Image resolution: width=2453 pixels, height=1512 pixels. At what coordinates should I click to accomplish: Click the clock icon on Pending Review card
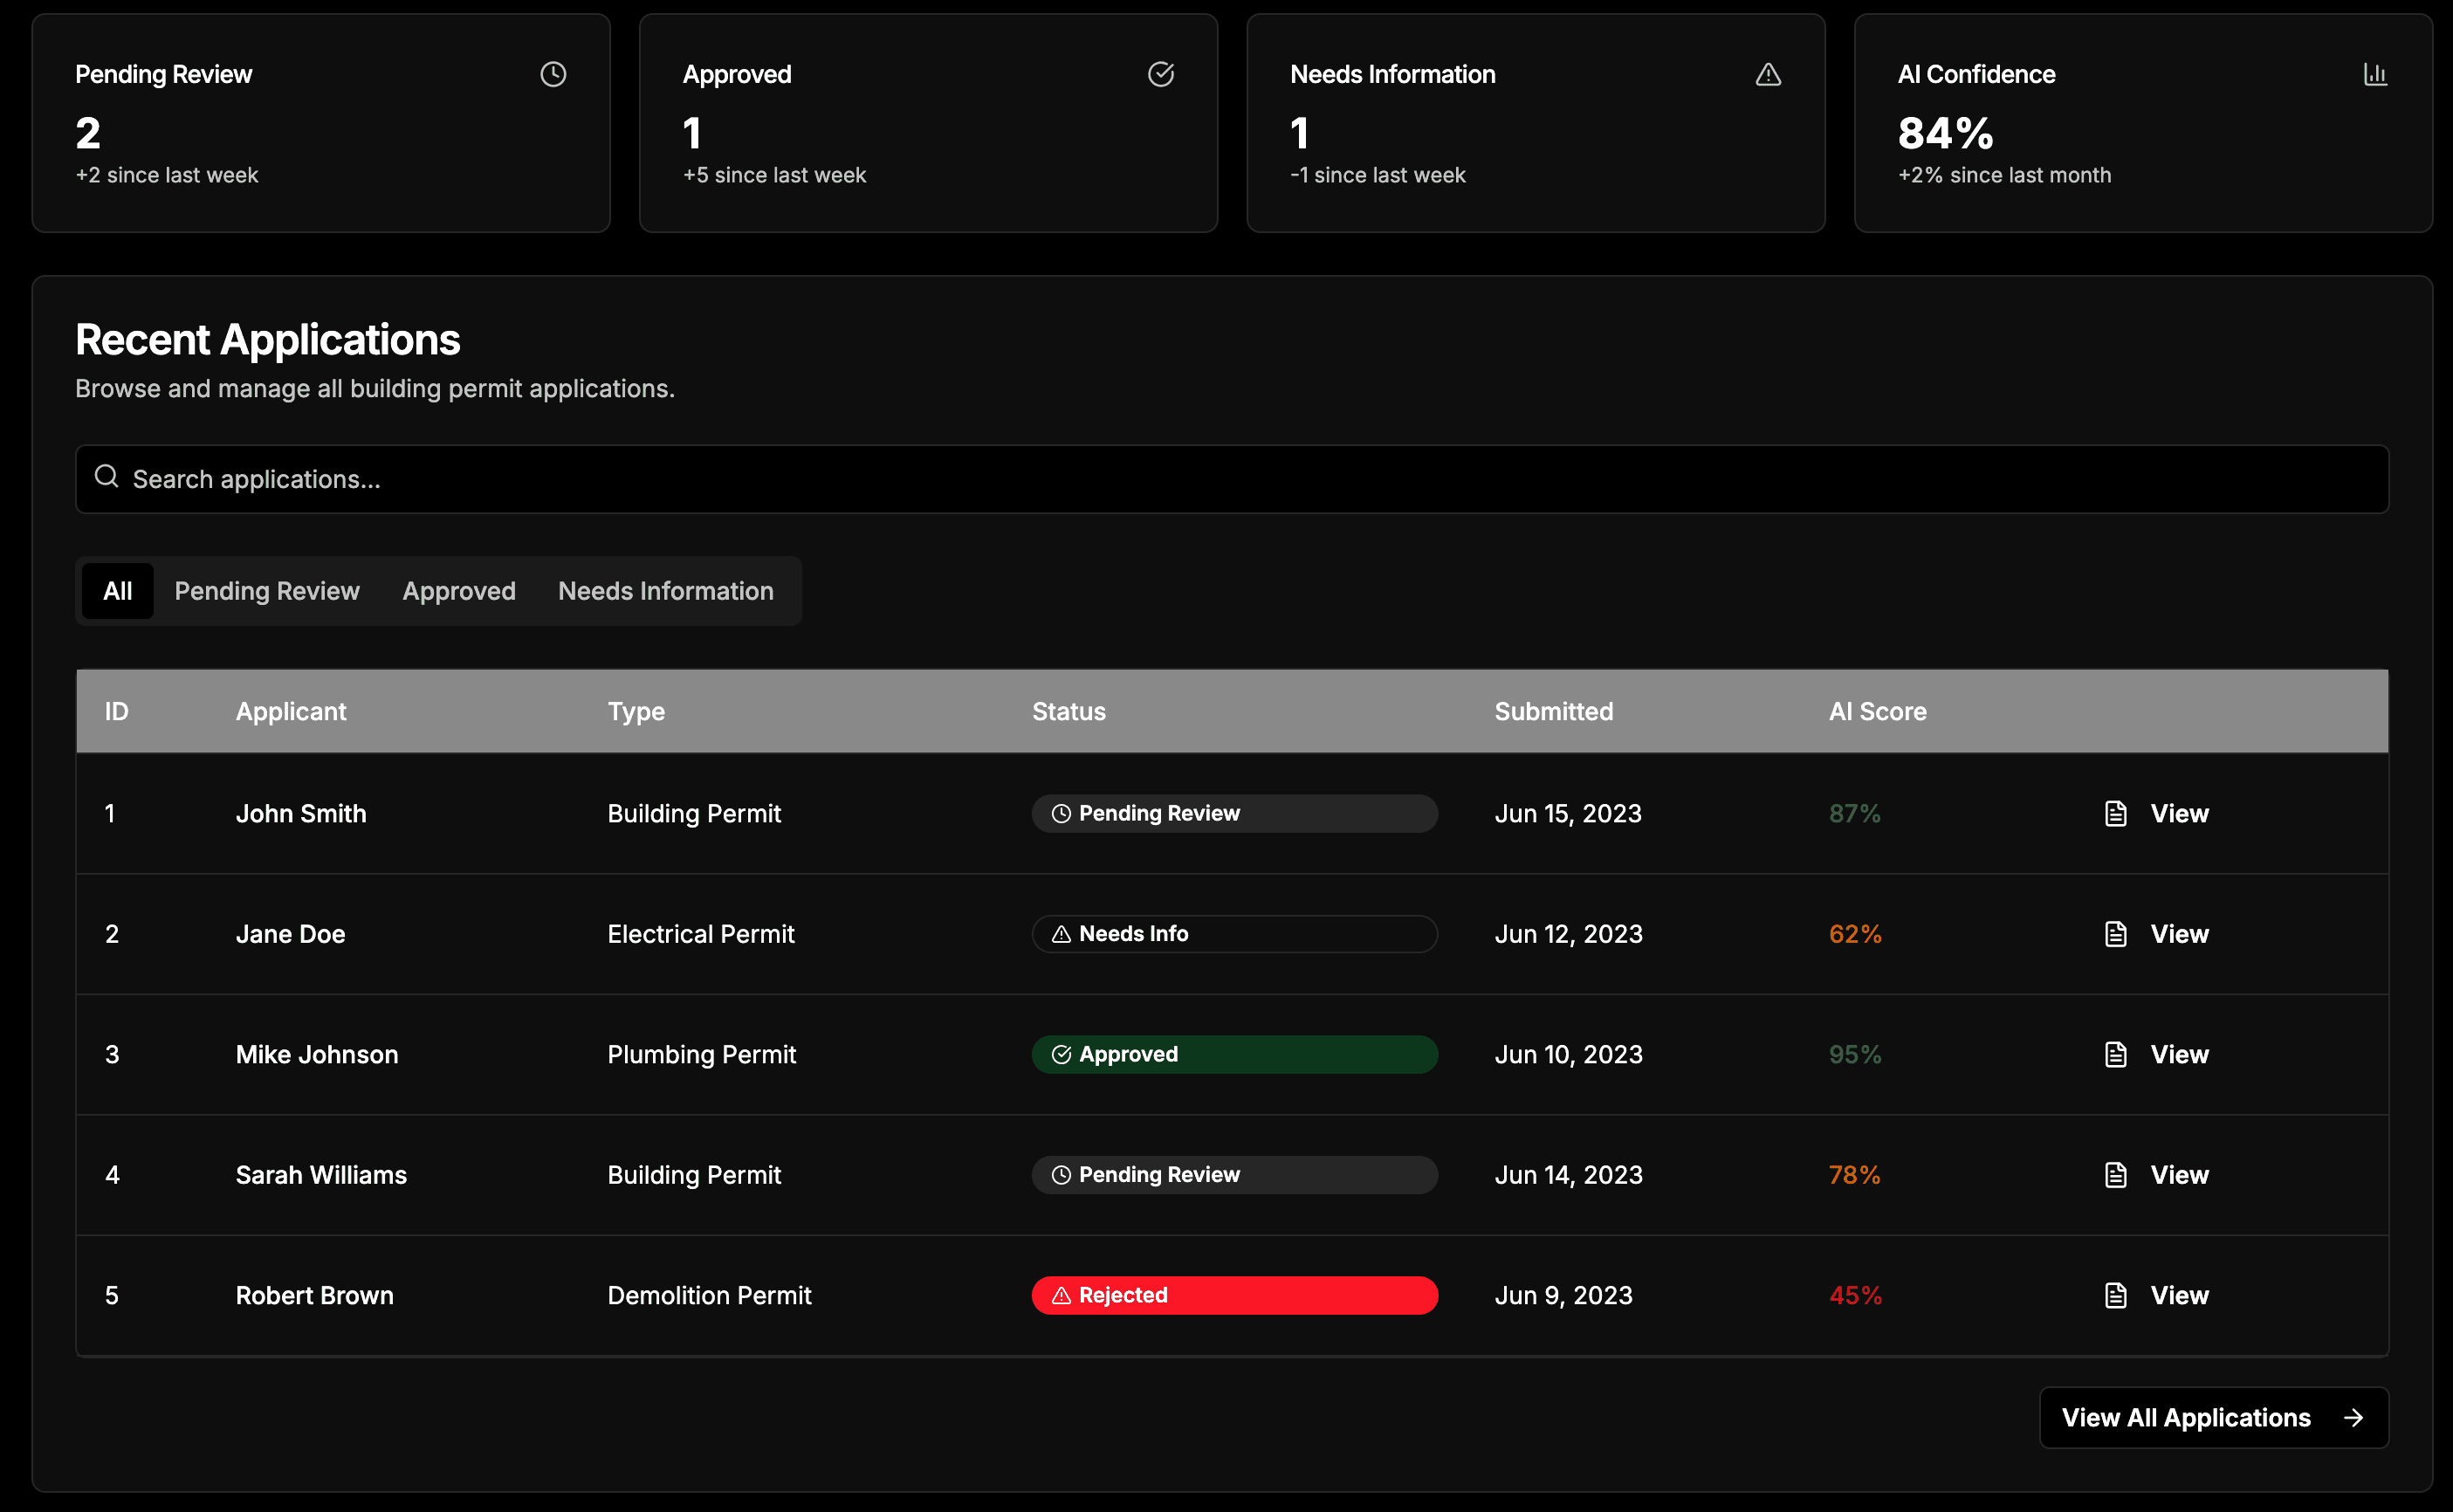(553, 74)
